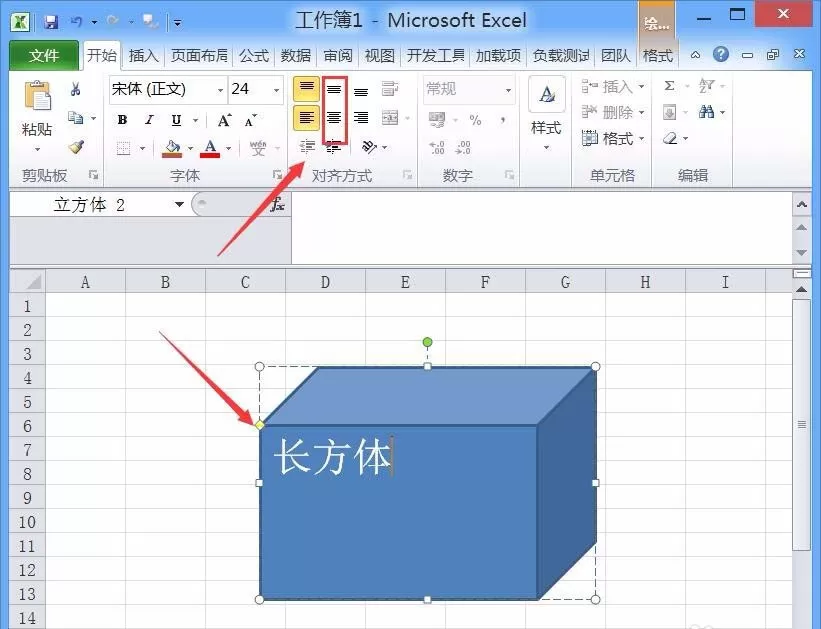This screenshot has width=821, height=629.
Task: Click the insert function fx button
Action: coord(278,205)
